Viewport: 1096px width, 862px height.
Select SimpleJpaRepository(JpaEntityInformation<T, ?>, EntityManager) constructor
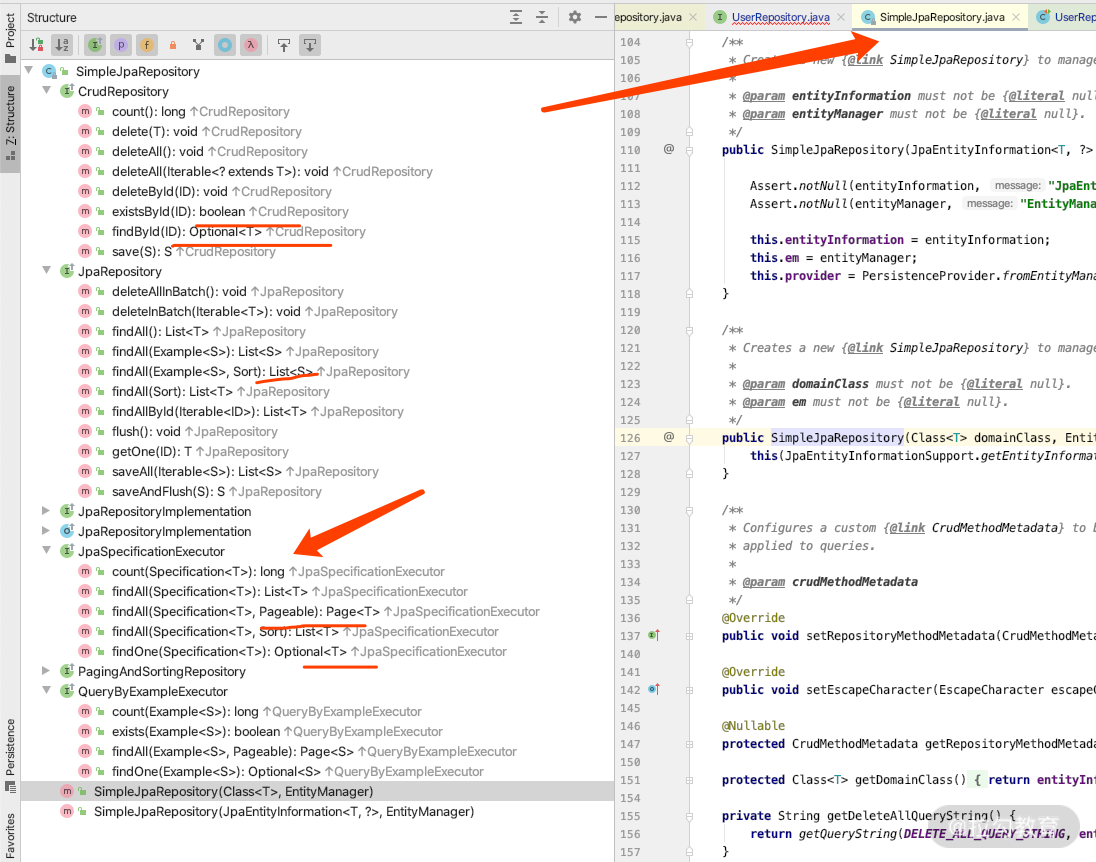[x=317, y=812]
